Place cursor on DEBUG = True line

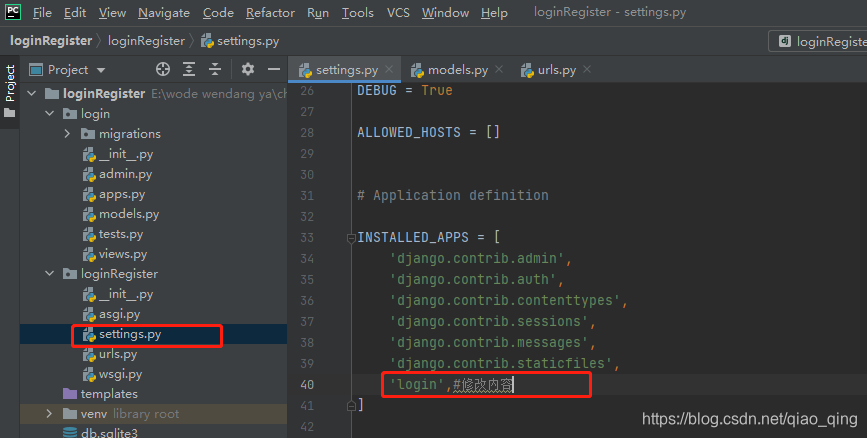coord(404,90)
